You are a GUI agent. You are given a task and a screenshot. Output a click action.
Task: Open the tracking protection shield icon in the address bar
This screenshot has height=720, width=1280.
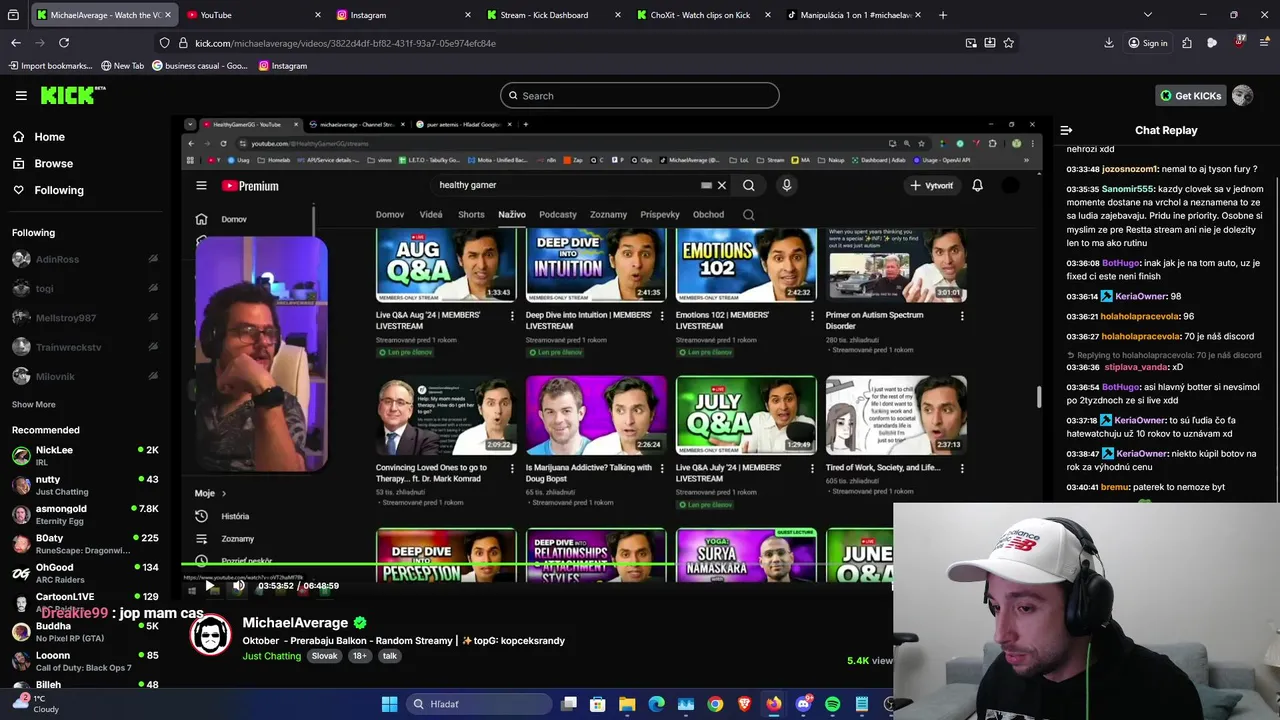coord(165,43)
